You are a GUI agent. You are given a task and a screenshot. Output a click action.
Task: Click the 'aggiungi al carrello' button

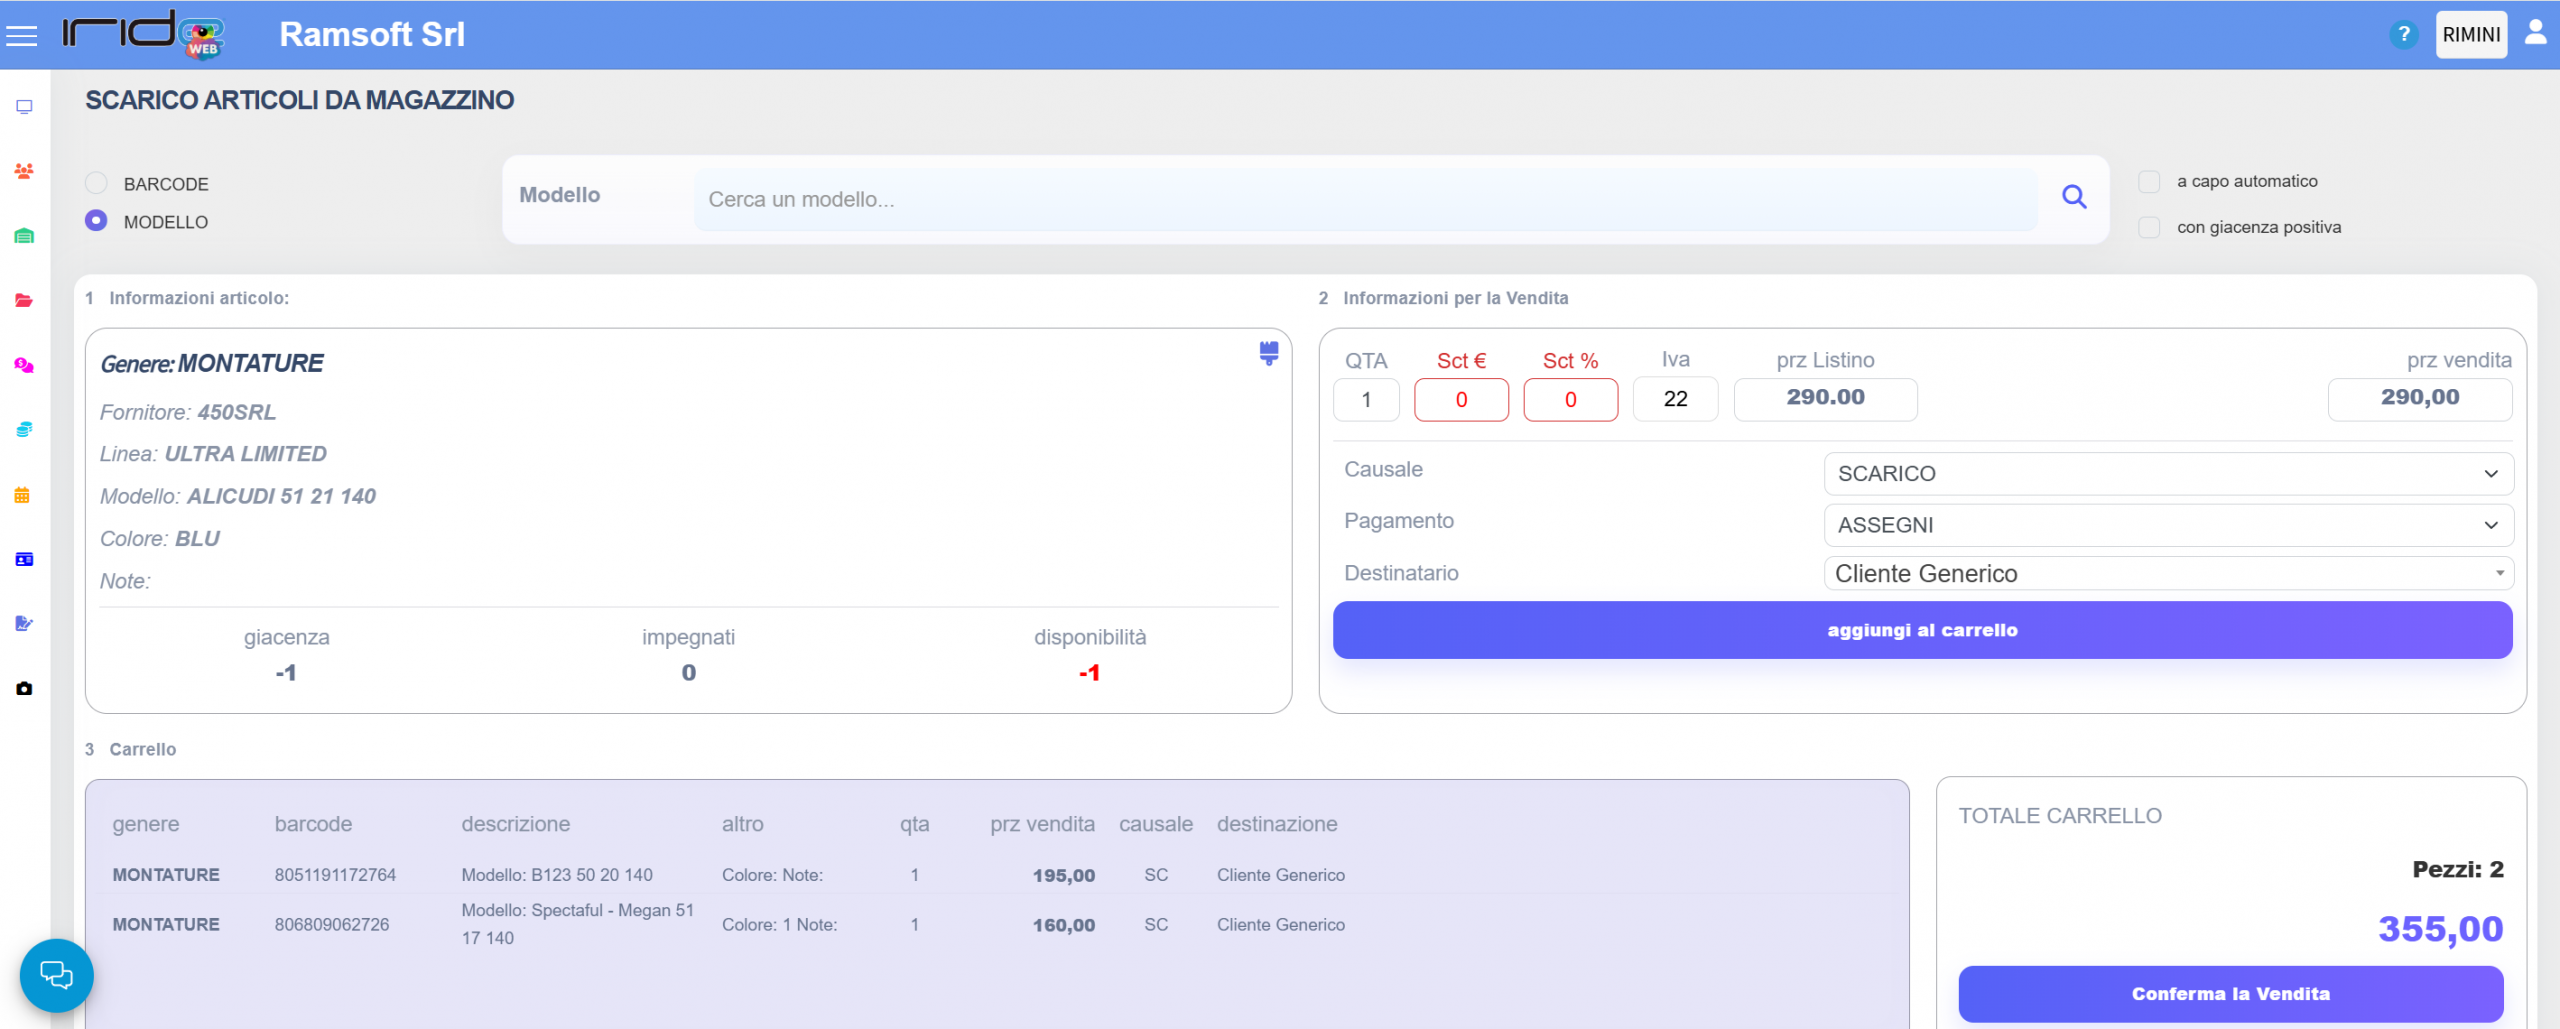(x=1921, y=630)
